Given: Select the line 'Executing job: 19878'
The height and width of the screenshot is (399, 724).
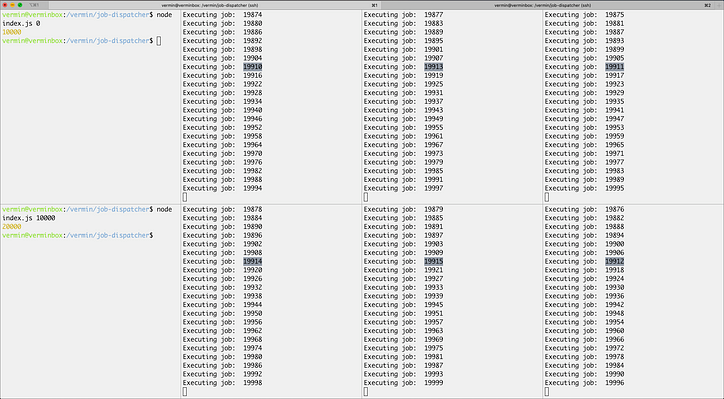Looking at the screenshot, I should pos(222,209).
